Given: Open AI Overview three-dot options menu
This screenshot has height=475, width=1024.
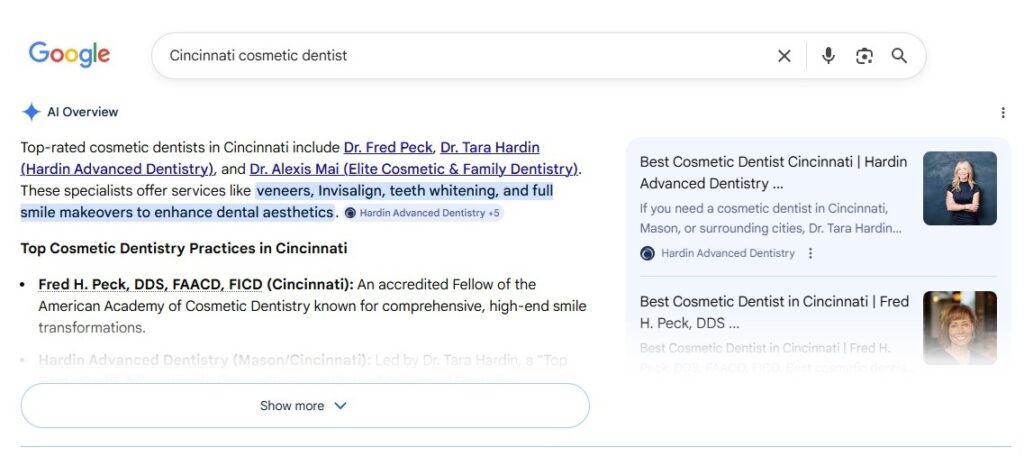Looking at the screenshot, I should click(x=1002, y=112).
